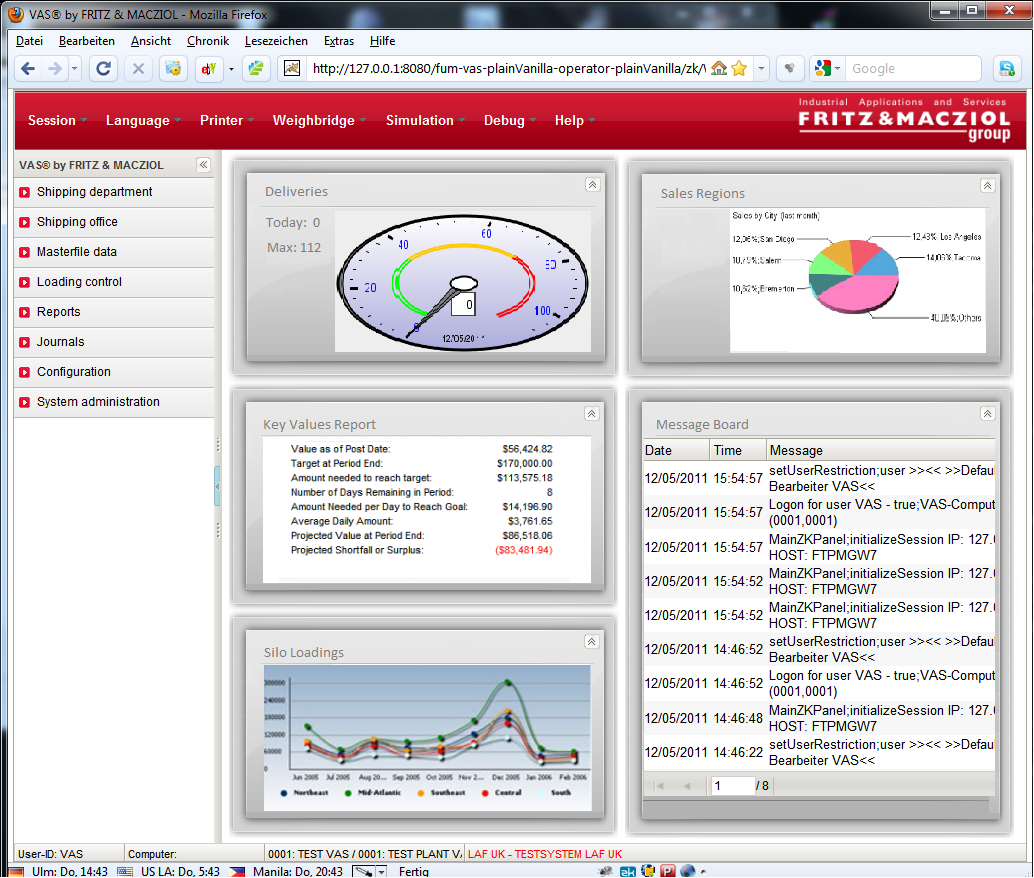
Task: Collapse the Message Board panel
Action: (x=987, y=414)
